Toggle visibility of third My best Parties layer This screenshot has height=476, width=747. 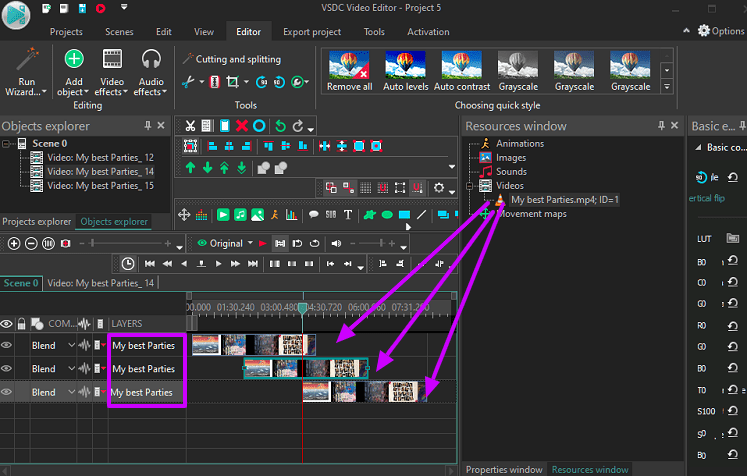pos(6,392)
